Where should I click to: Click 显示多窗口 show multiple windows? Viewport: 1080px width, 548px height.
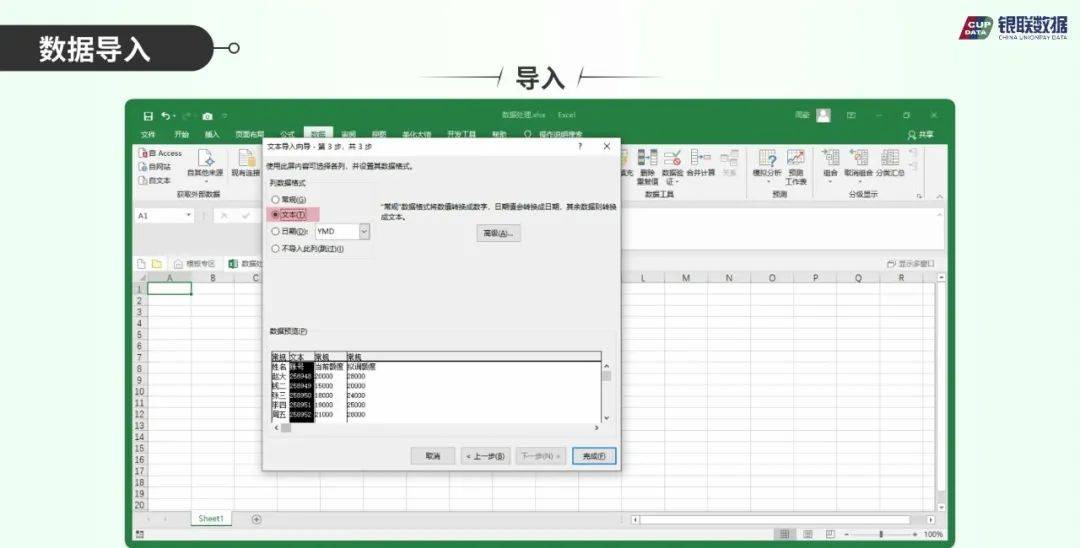coord(911,264)
